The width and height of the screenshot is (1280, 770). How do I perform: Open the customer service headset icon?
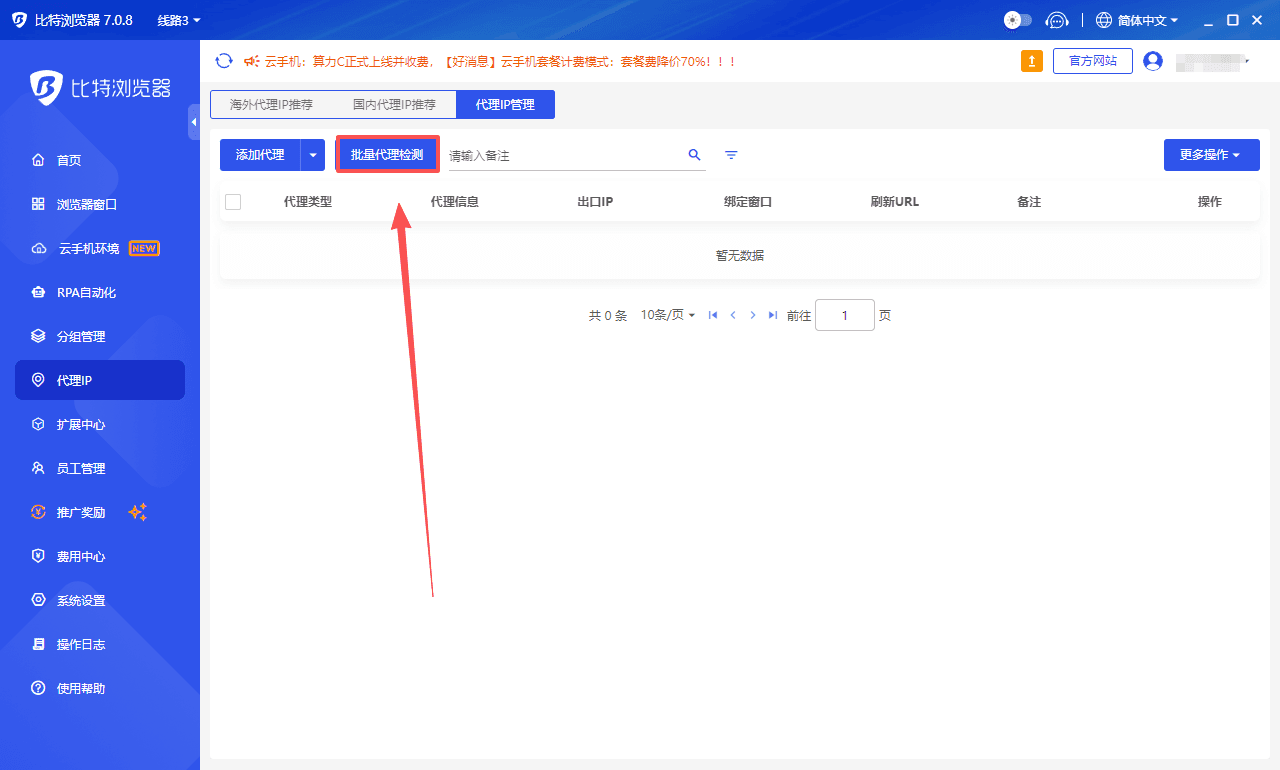pos(1056,20)
